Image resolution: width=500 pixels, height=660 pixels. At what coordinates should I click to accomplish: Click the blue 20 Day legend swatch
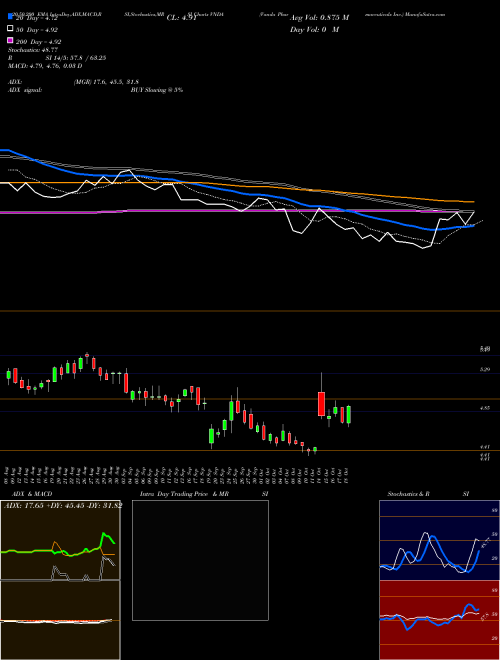10,17
